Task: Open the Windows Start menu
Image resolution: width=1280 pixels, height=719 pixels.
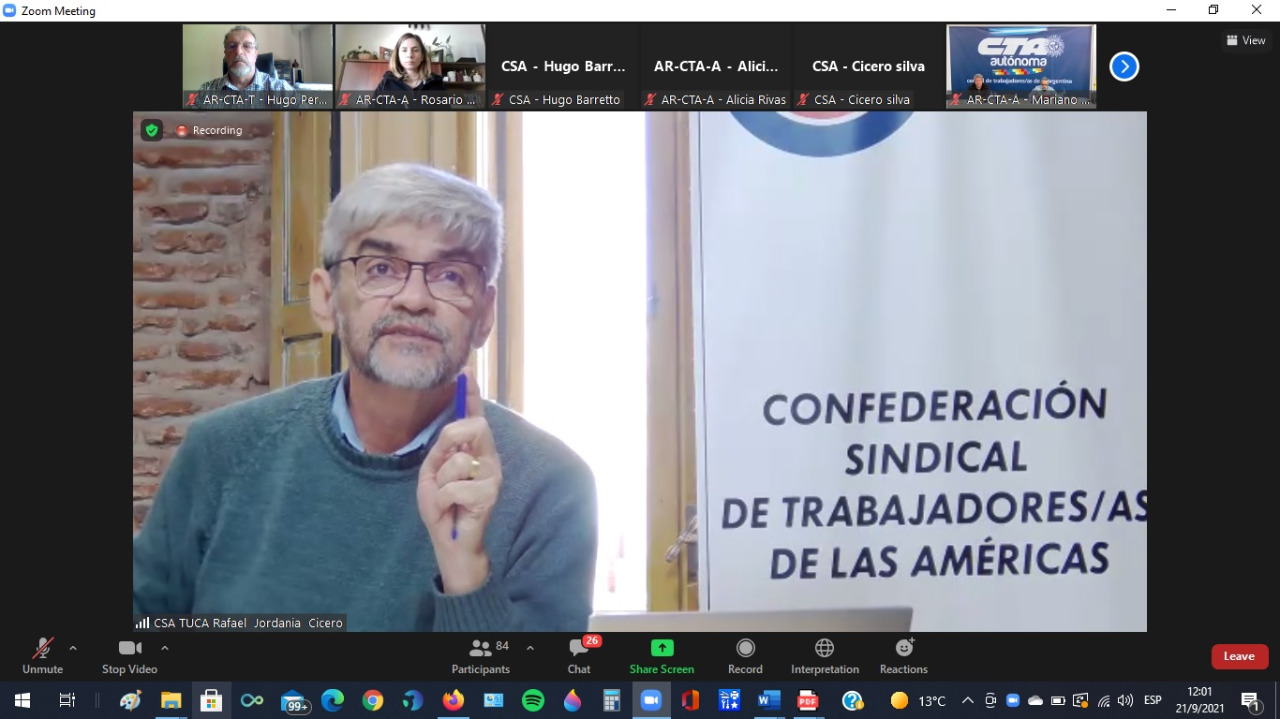Action: coord(22,700)
